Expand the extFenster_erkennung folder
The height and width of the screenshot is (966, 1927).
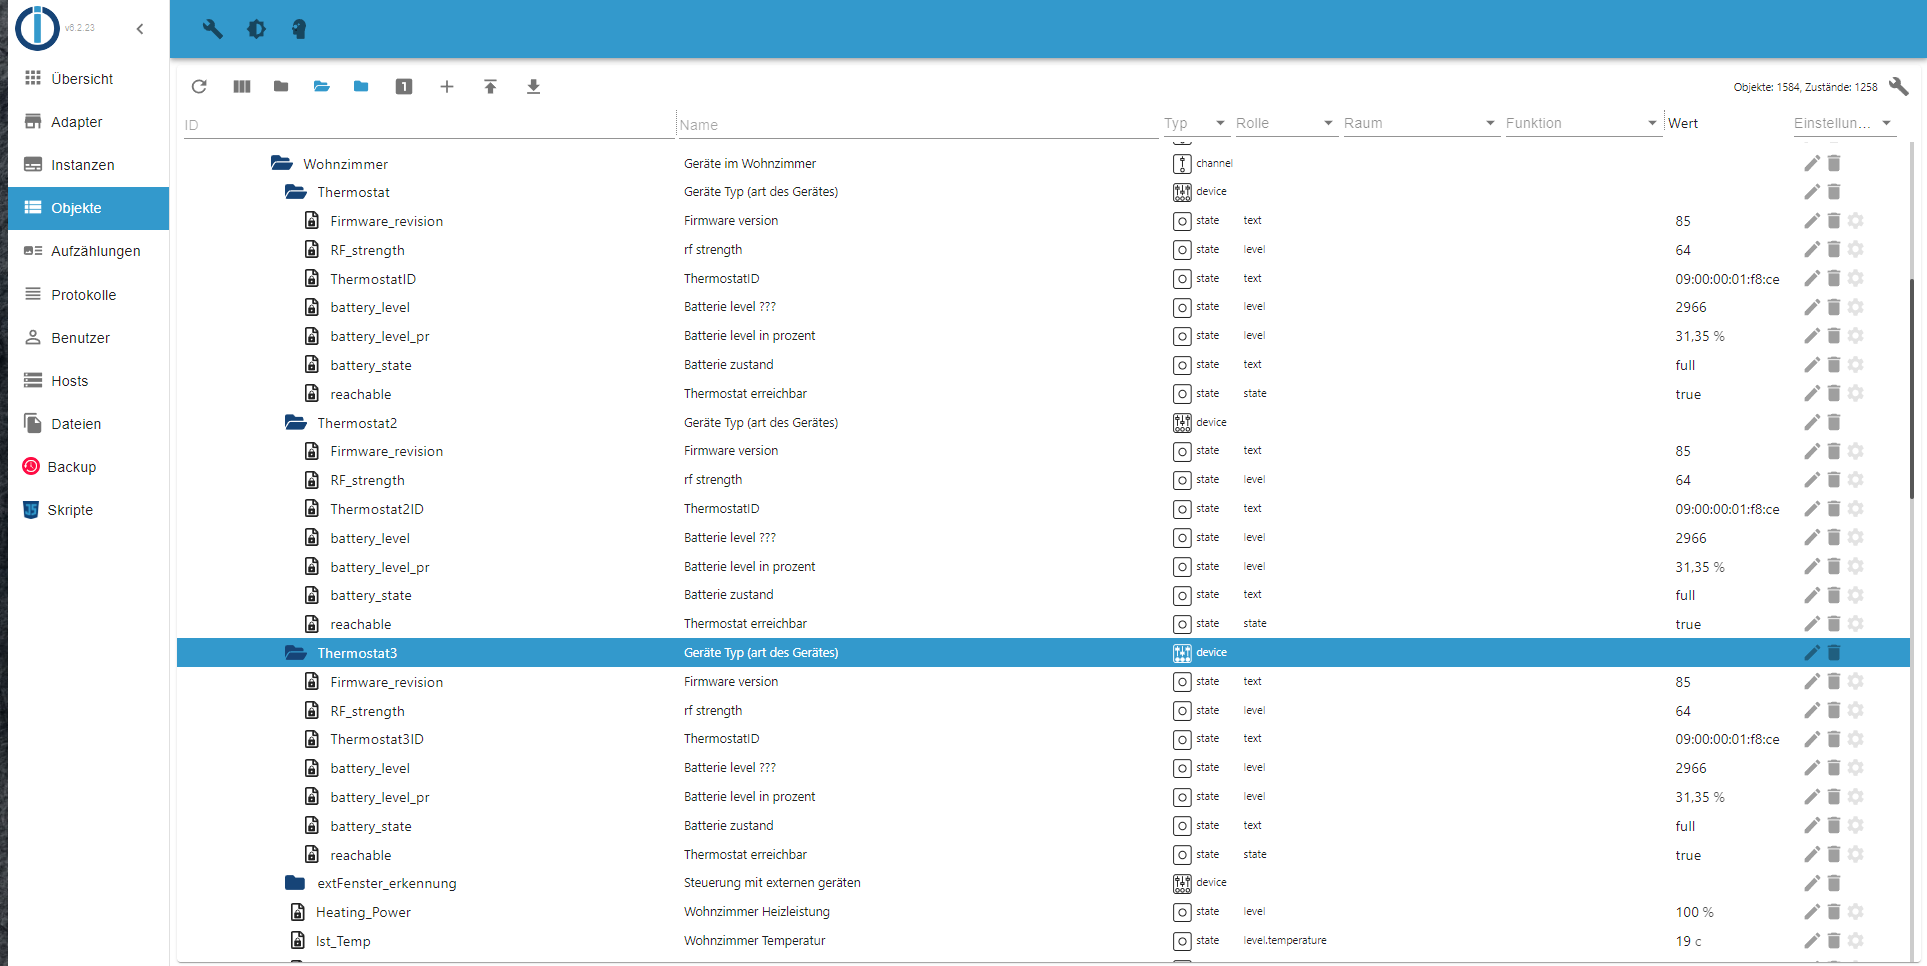tap(295, 883)
